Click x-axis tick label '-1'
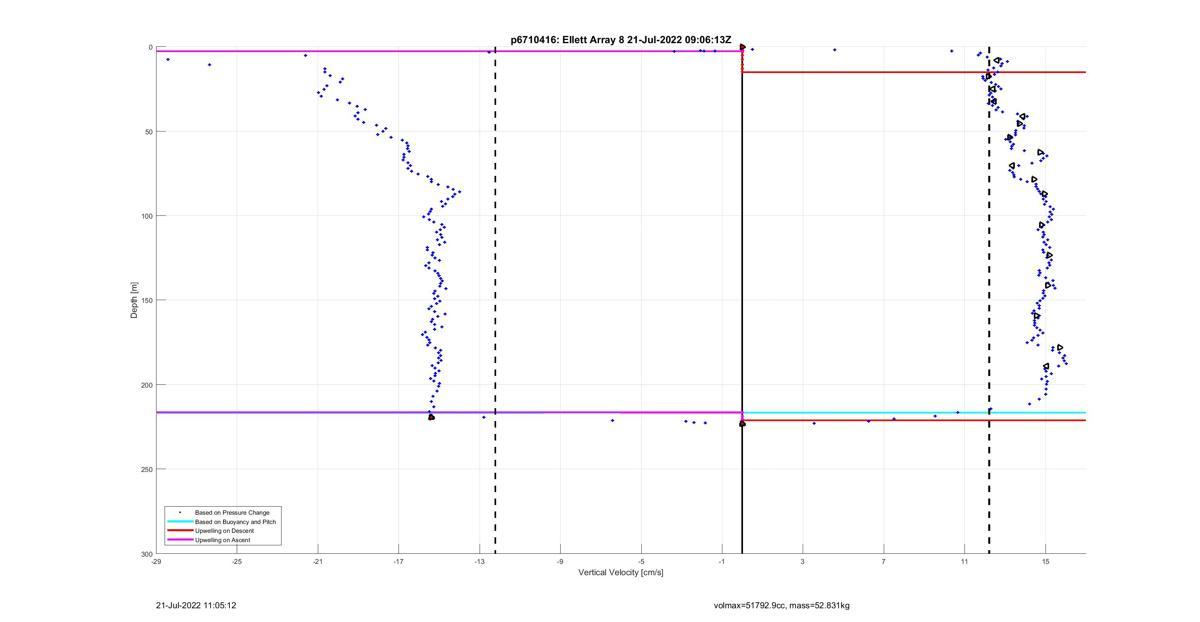Image resolution: width=1200 pixels, height=622 pixels. point(721,562)
